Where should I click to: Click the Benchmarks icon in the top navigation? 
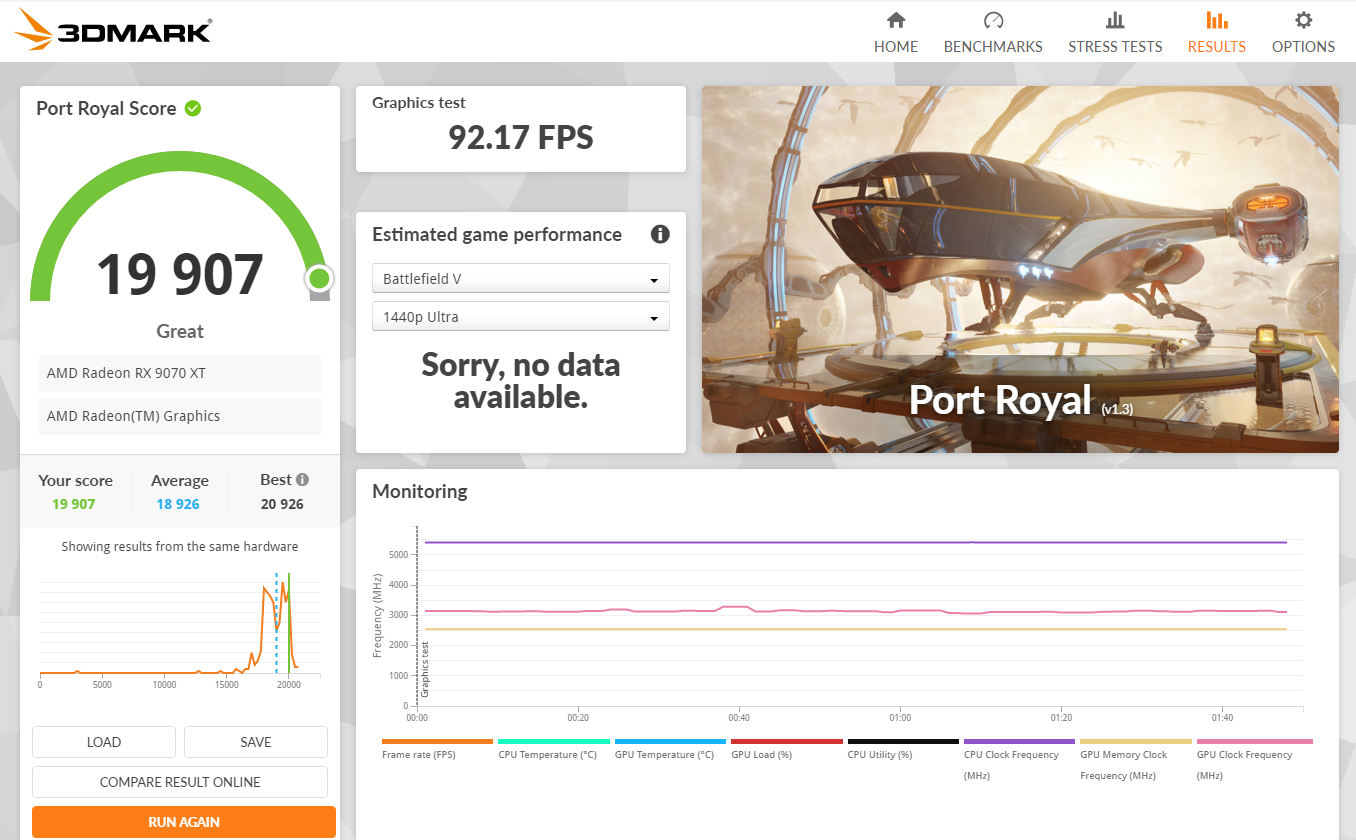pyautogui.click(x=993, y=19)
